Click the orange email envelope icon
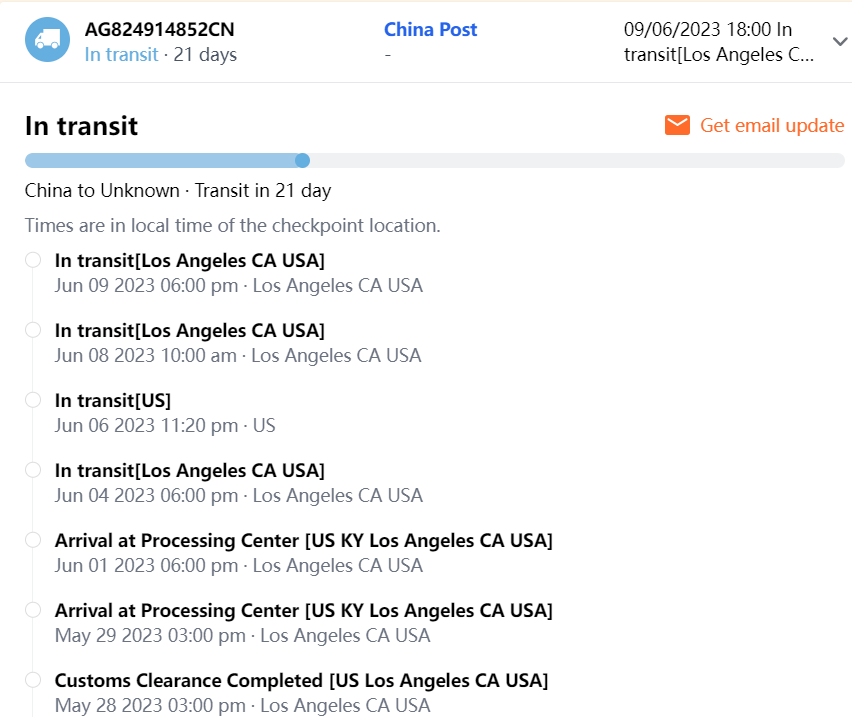Image resolution: width=852 pixels, height=717 pixels. pyautogui.click(x=677, y=125)
